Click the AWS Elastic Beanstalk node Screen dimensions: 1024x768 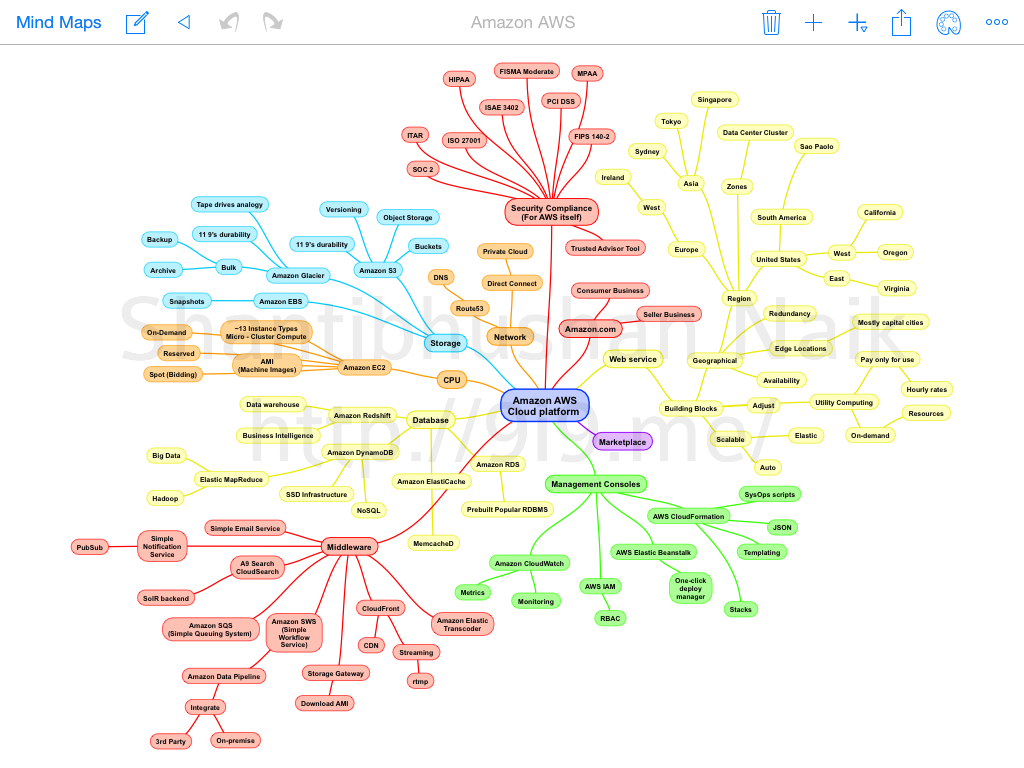tap(653, 552)
